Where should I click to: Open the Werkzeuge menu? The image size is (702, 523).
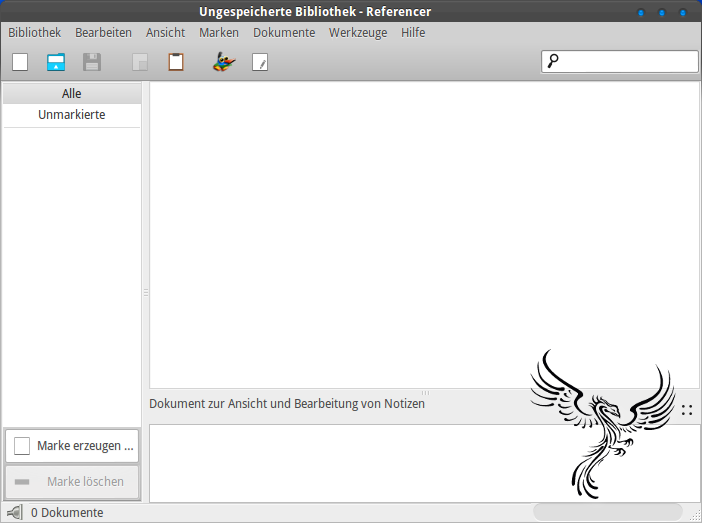point(358,33)
